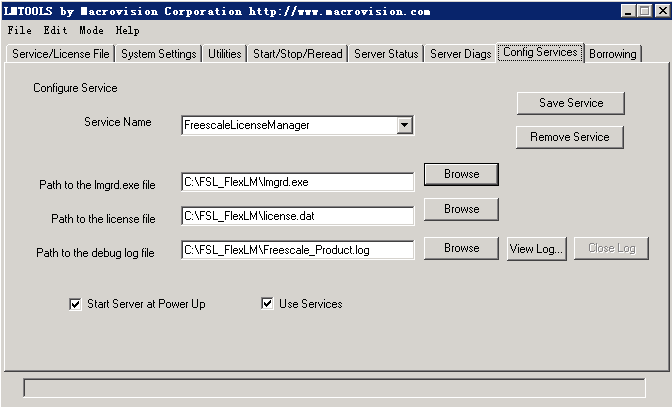The width and height of the screenshot is (672, 407).
Task: Go to Start/Stop/Reread tab
Action: pos(297,54)
